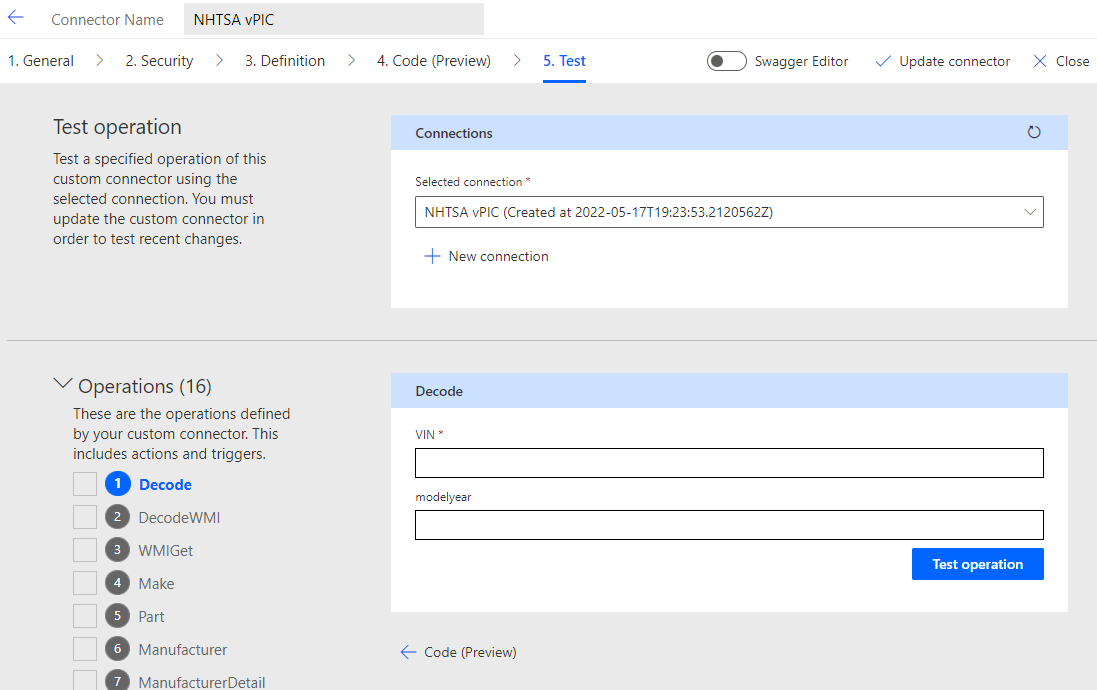The height and width of the screenshot is (690, 1097).
Task: Click the New connection link
Action: (498, 256)
